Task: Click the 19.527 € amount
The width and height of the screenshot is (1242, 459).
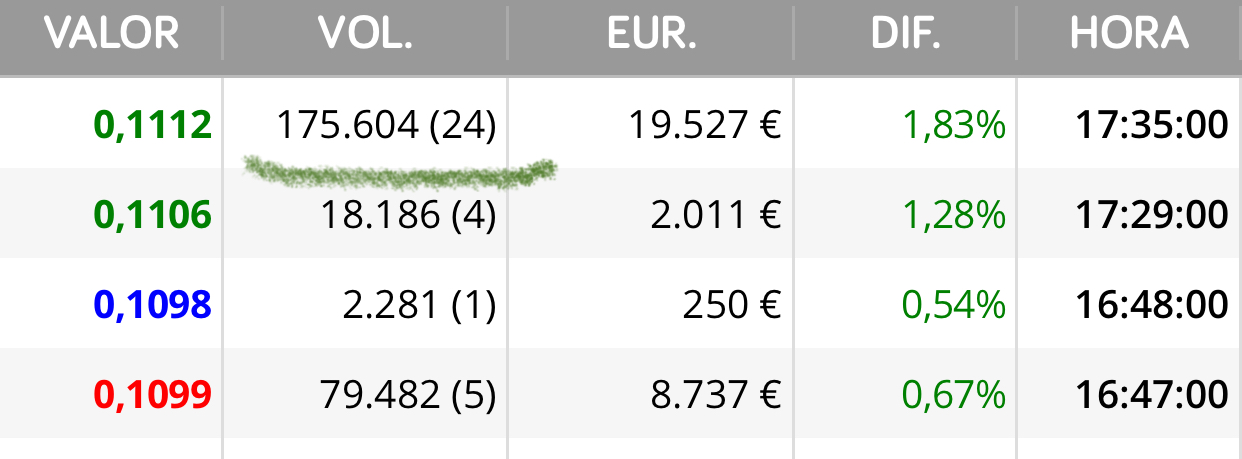Action: point(705,125)
